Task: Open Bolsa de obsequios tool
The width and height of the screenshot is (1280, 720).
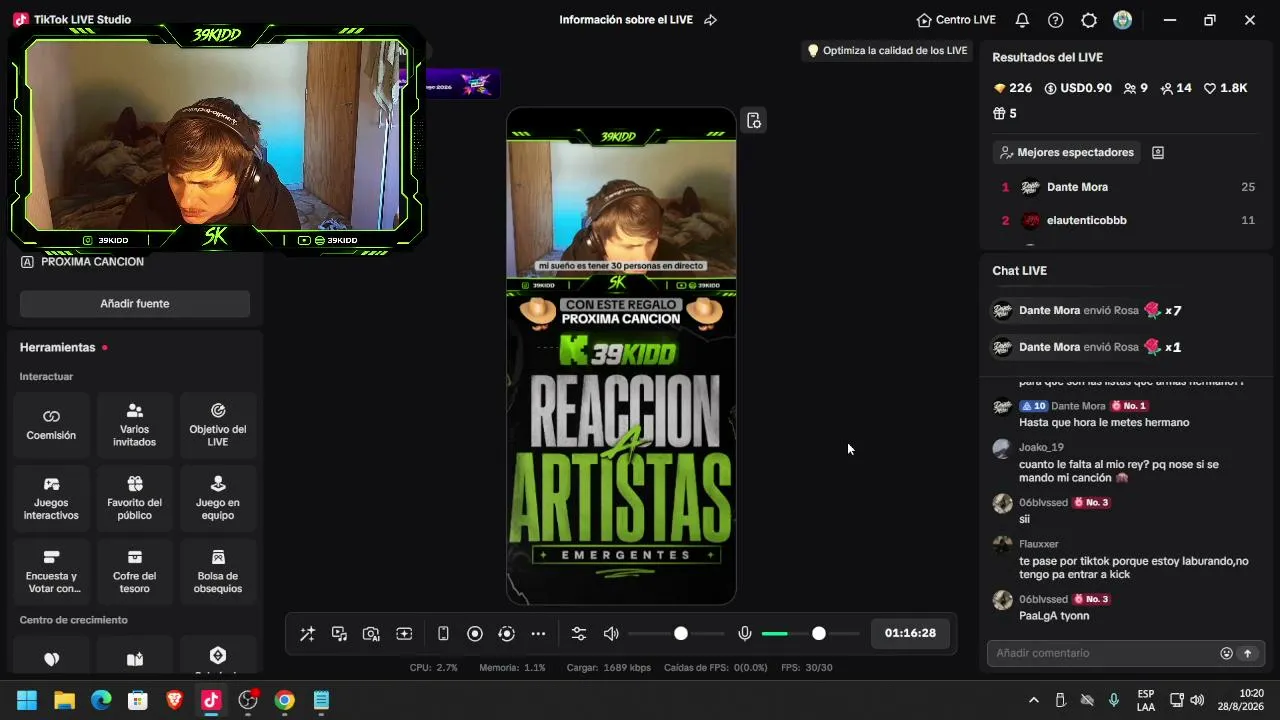Action: (x=218, y=571)
